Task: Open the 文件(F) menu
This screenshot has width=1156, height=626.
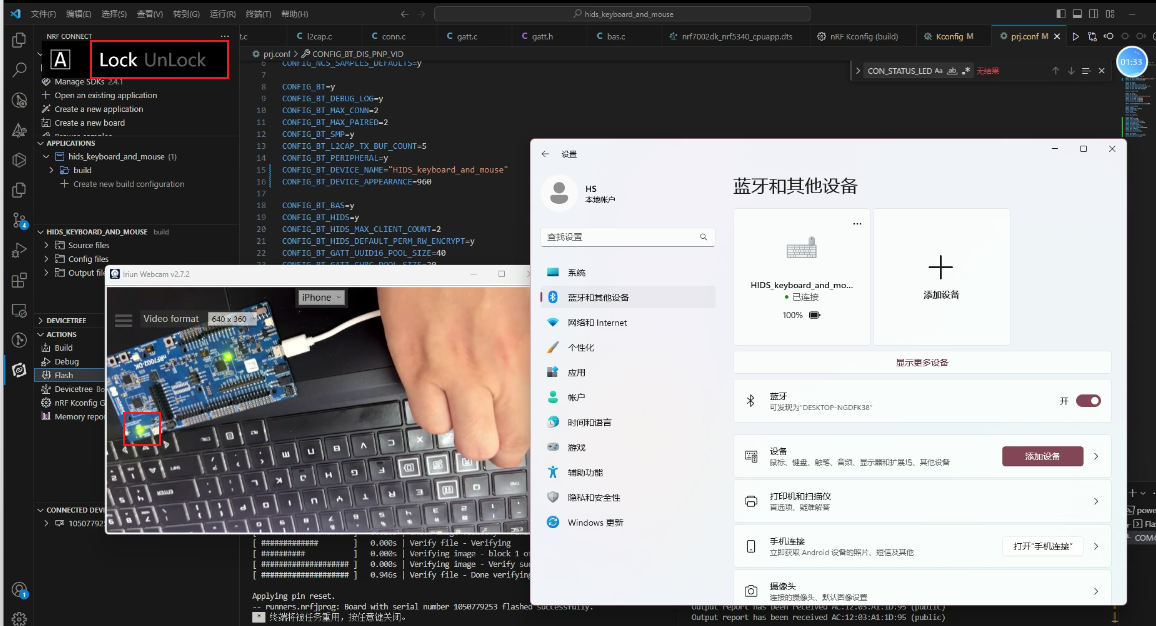Action: tap(43, 14)
